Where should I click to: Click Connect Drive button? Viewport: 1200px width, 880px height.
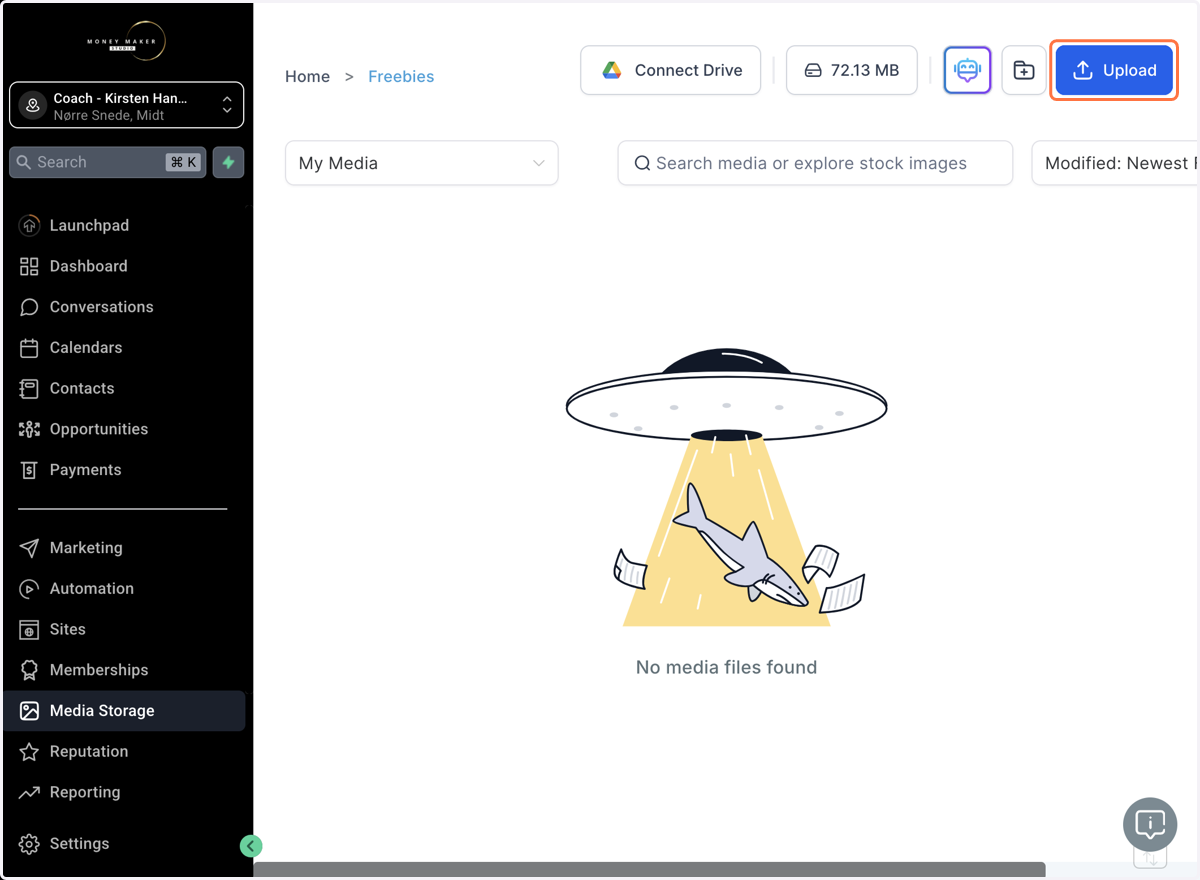(671, 70)
